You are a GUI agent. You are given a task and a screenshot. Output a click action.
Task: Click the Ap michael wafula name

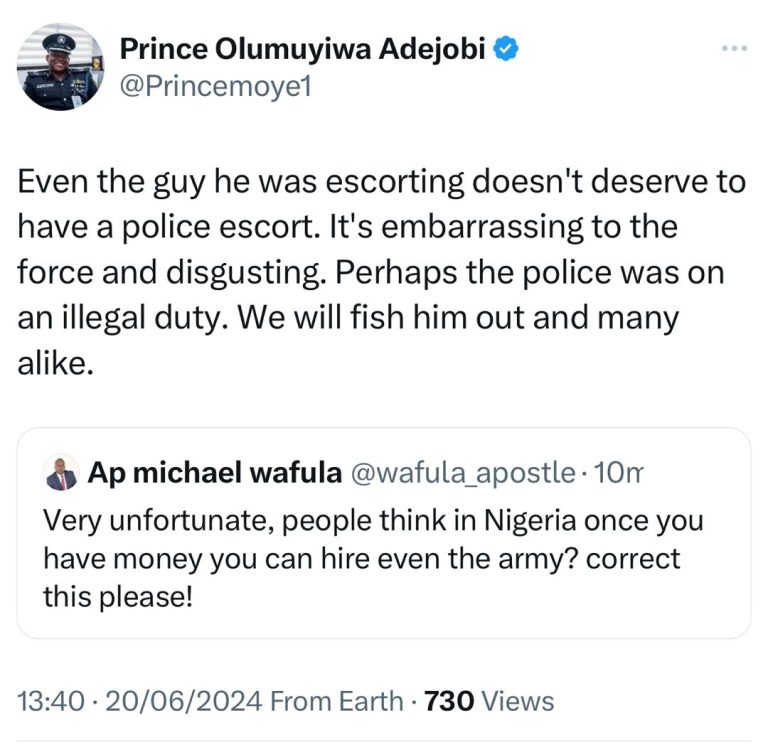coord(215,475)
